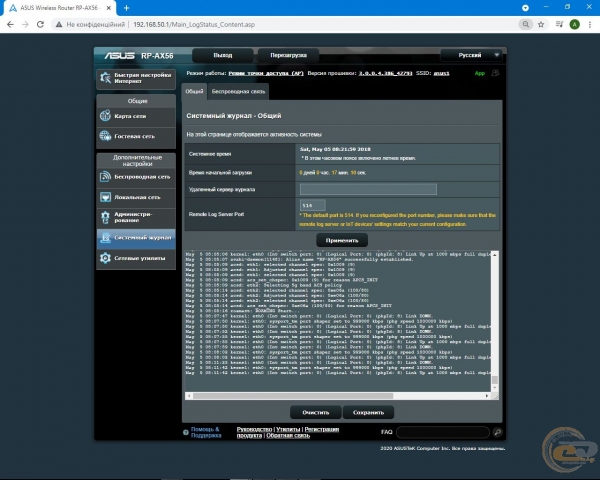Open the Обратная связь (Feedback) link
The height and width of the screenshot is (480, 600).
coord(288,435)
